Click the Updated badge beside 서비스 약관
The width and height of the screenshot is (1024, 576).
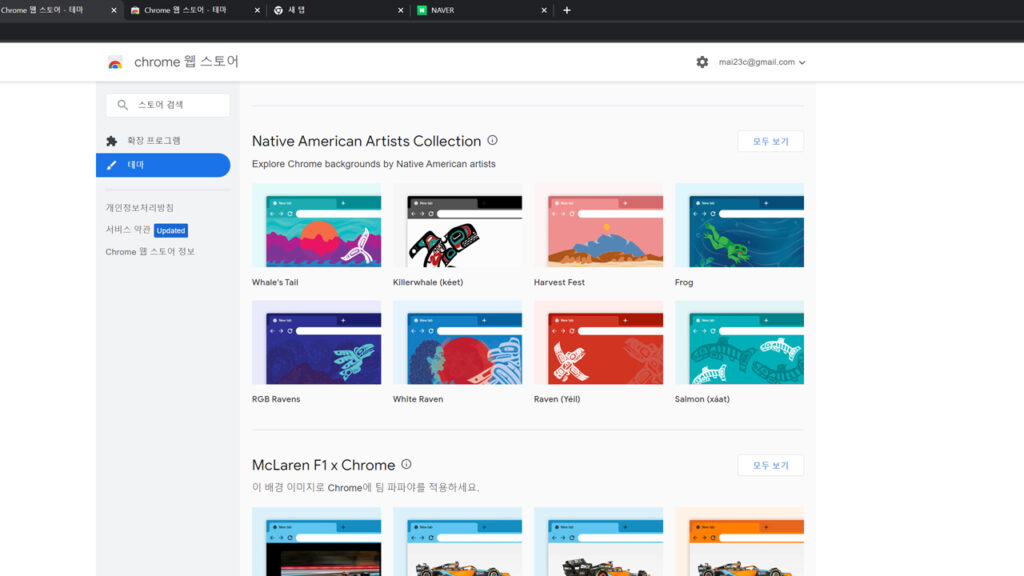(x=171, y=231)
